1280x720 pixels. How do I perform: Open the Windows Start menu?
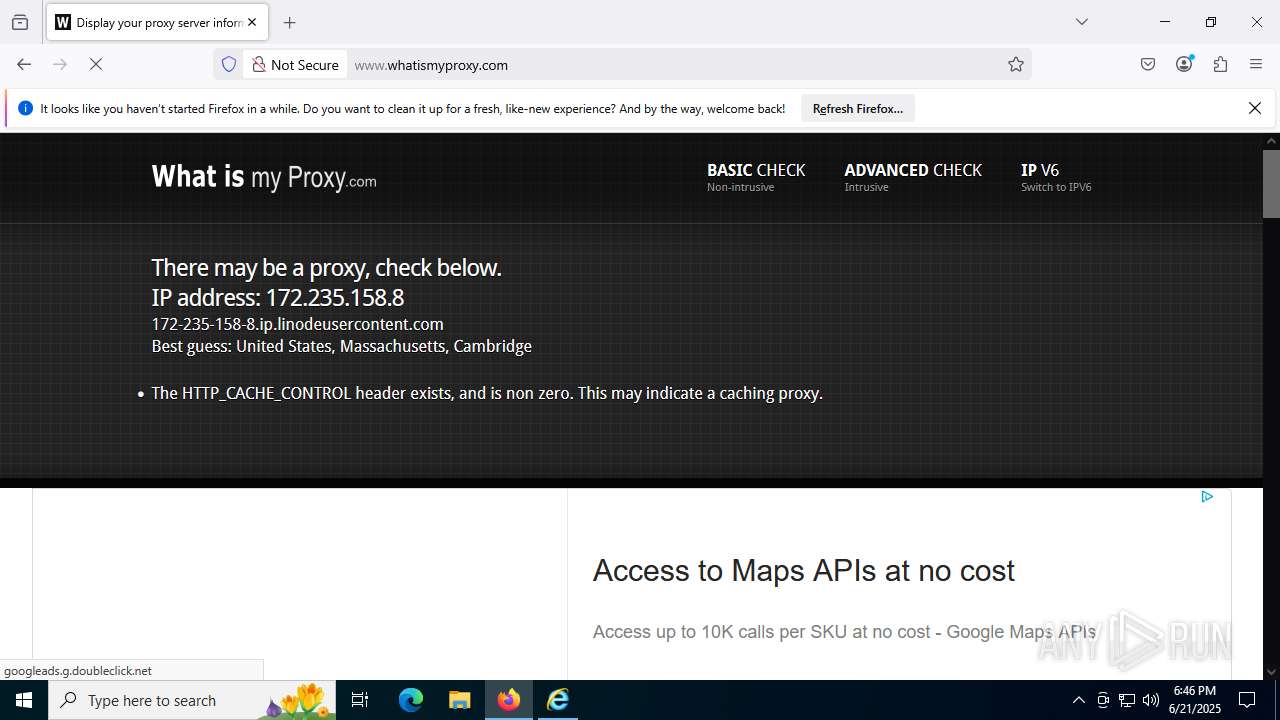[x=24, y=700]
